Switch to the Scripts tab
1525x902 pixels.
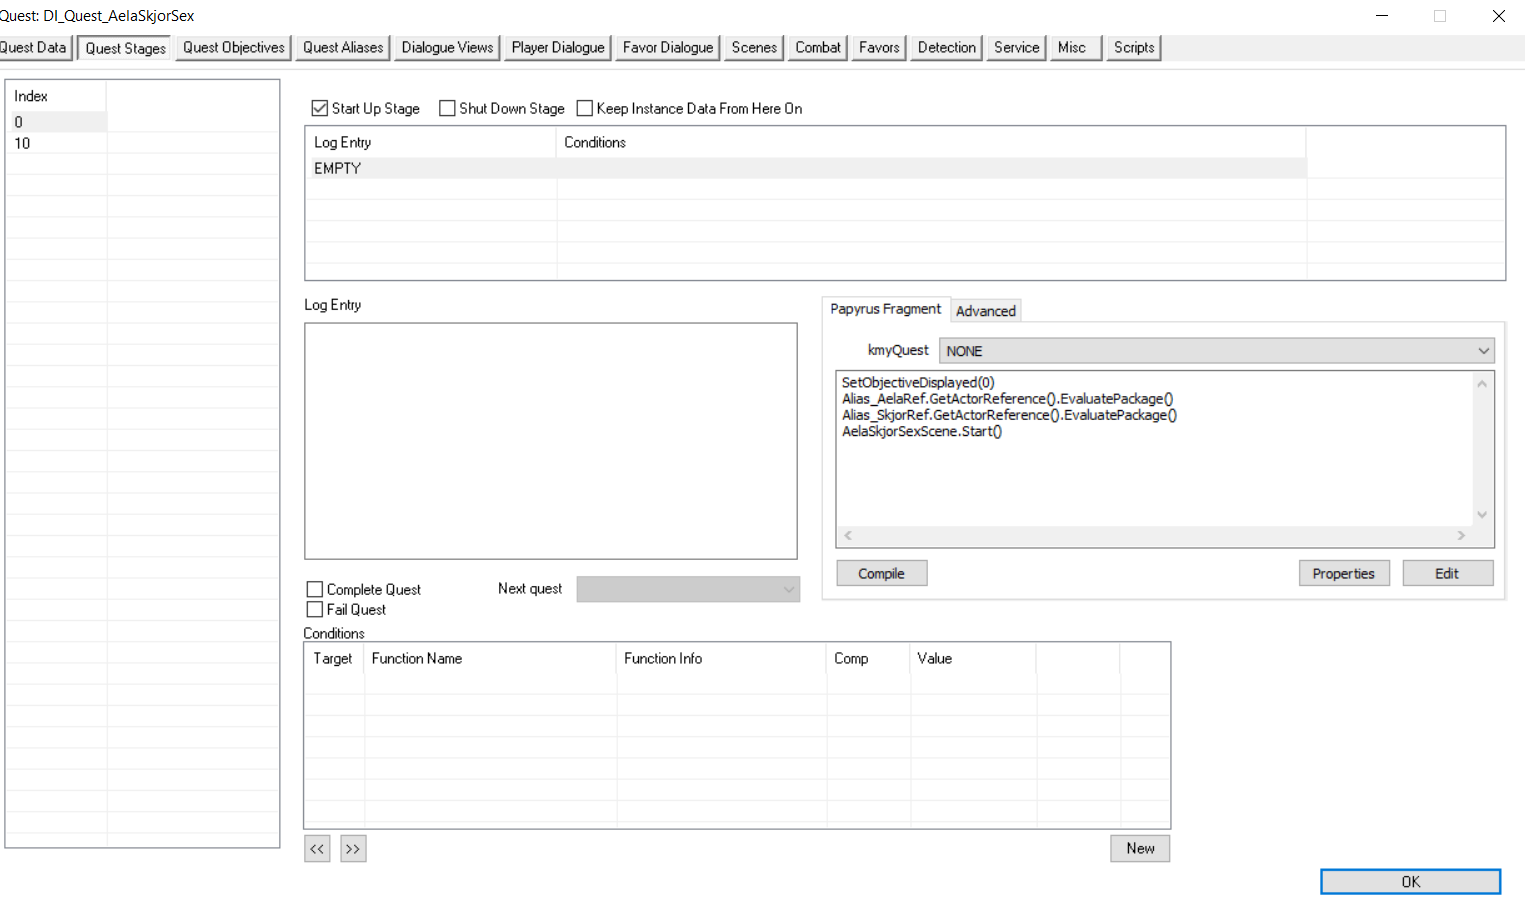pyautogui.click(x=1134, y=48)
